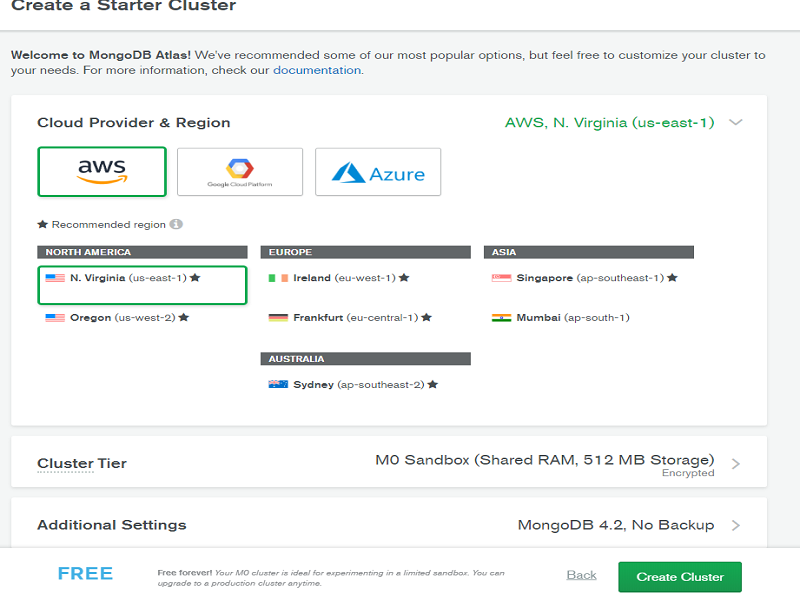Select the AWS cloud provider logo
Screen dimensions: 800x600
pos(102,172)
